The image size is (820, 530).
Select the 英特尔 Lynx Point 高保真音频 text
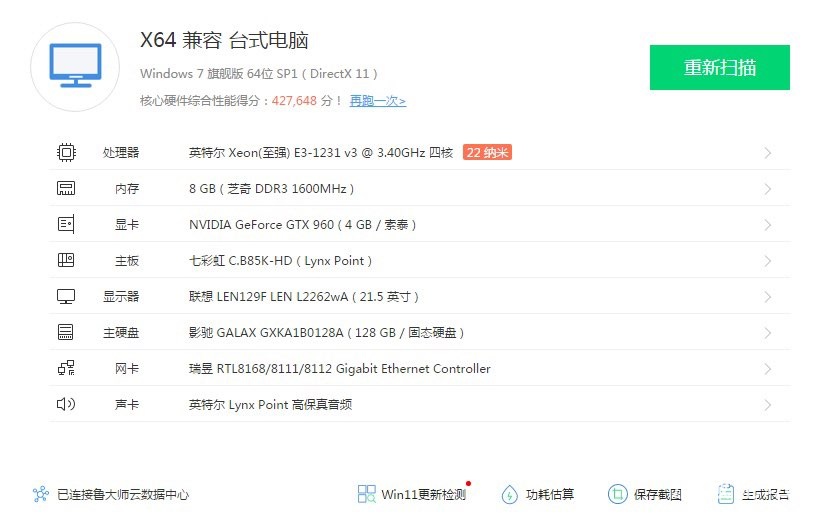270,404
